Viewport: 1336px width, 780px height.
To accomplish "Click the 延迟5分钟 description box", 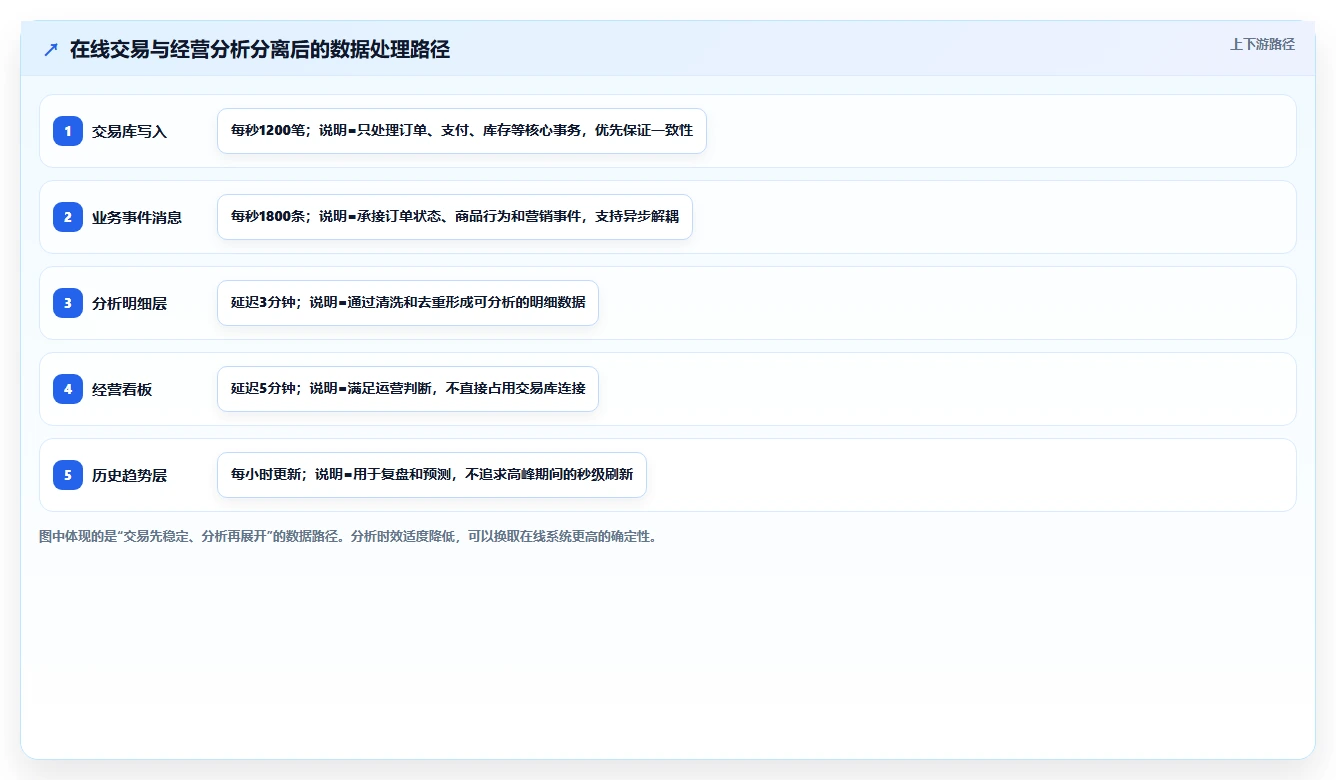I will [x=408, y=389].
